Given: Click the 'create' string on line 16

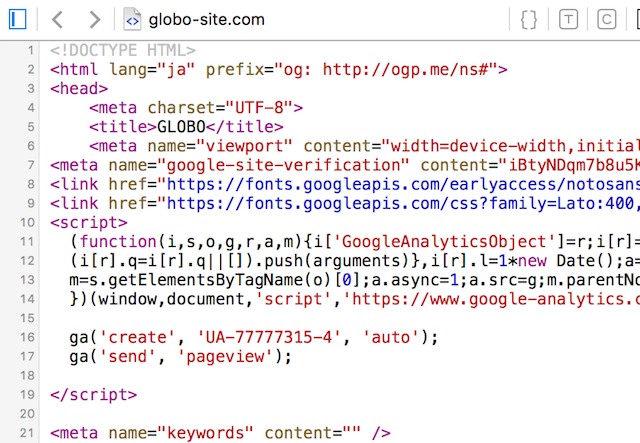Looking at the screenshot, I should click(138, 338).
